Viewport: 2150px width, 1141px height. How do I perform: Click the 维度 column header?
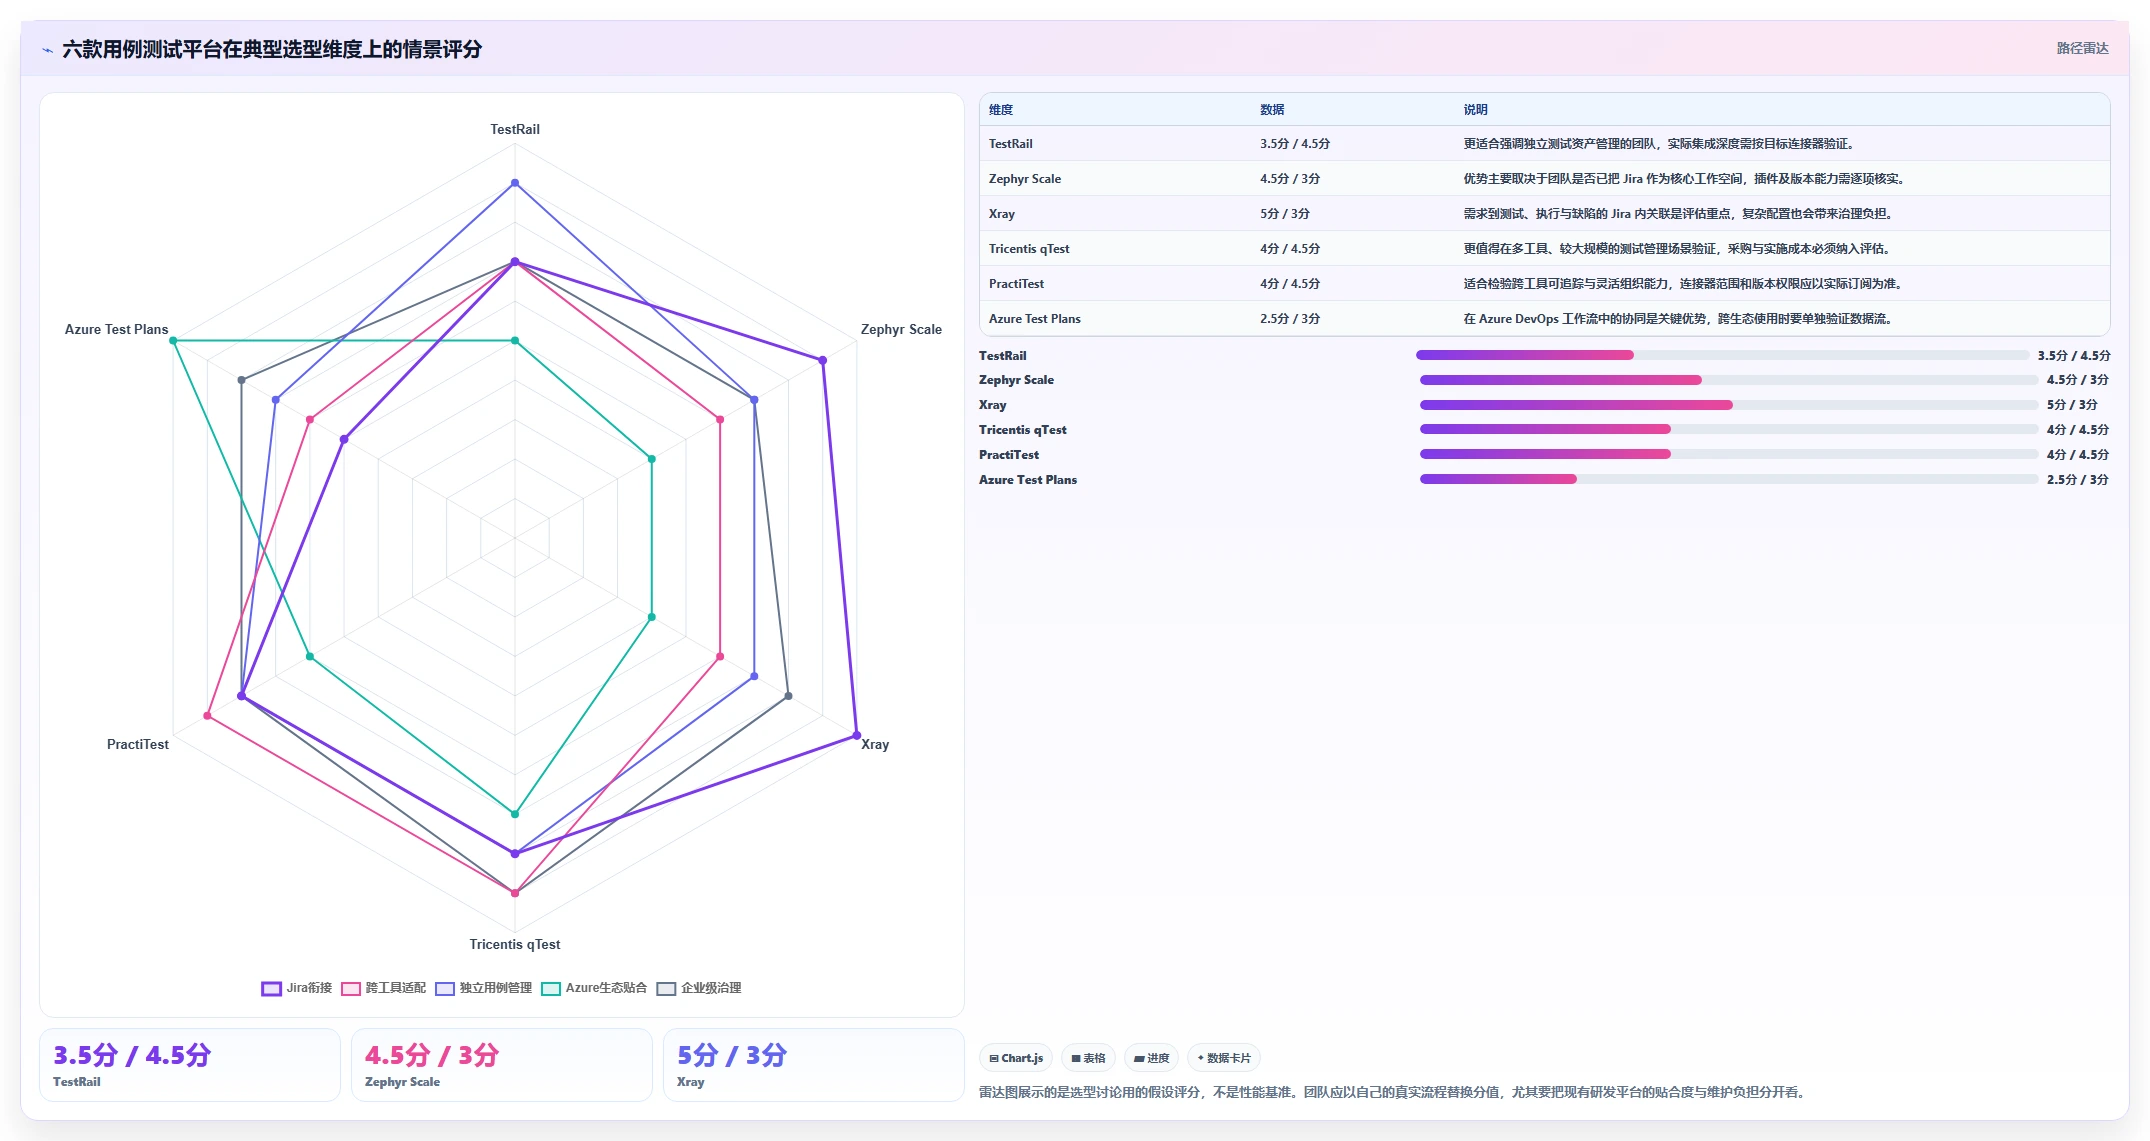click(1001, 110)
